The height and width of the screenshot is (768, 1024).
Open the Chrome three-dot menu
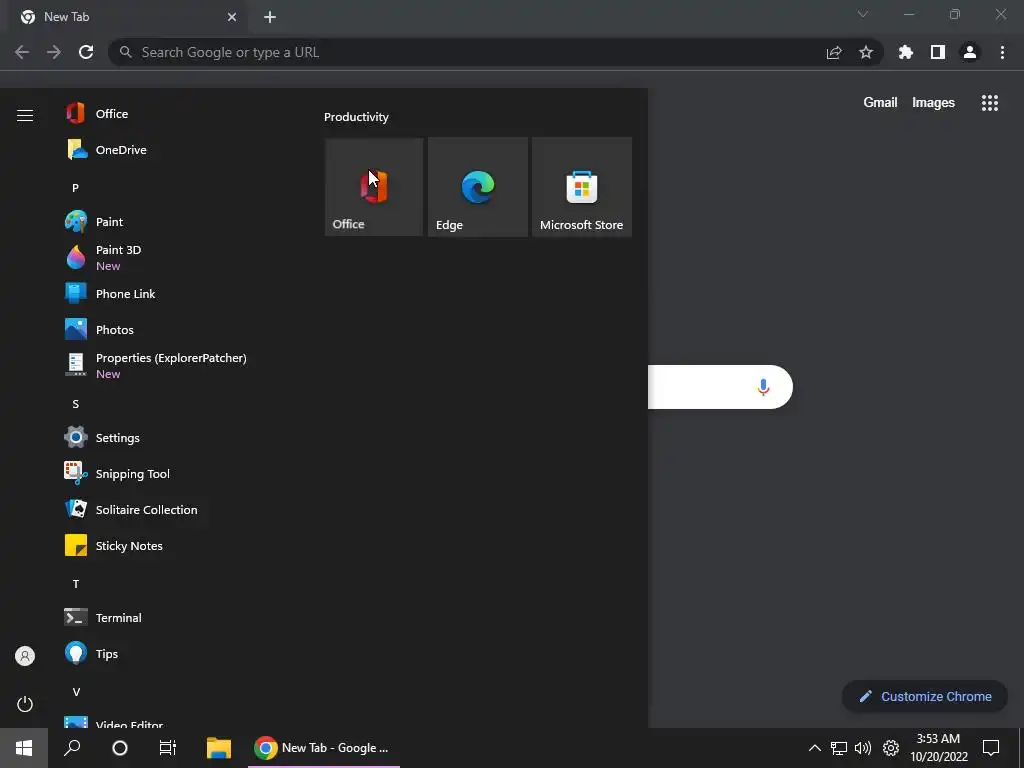[x=1002, y=52]
